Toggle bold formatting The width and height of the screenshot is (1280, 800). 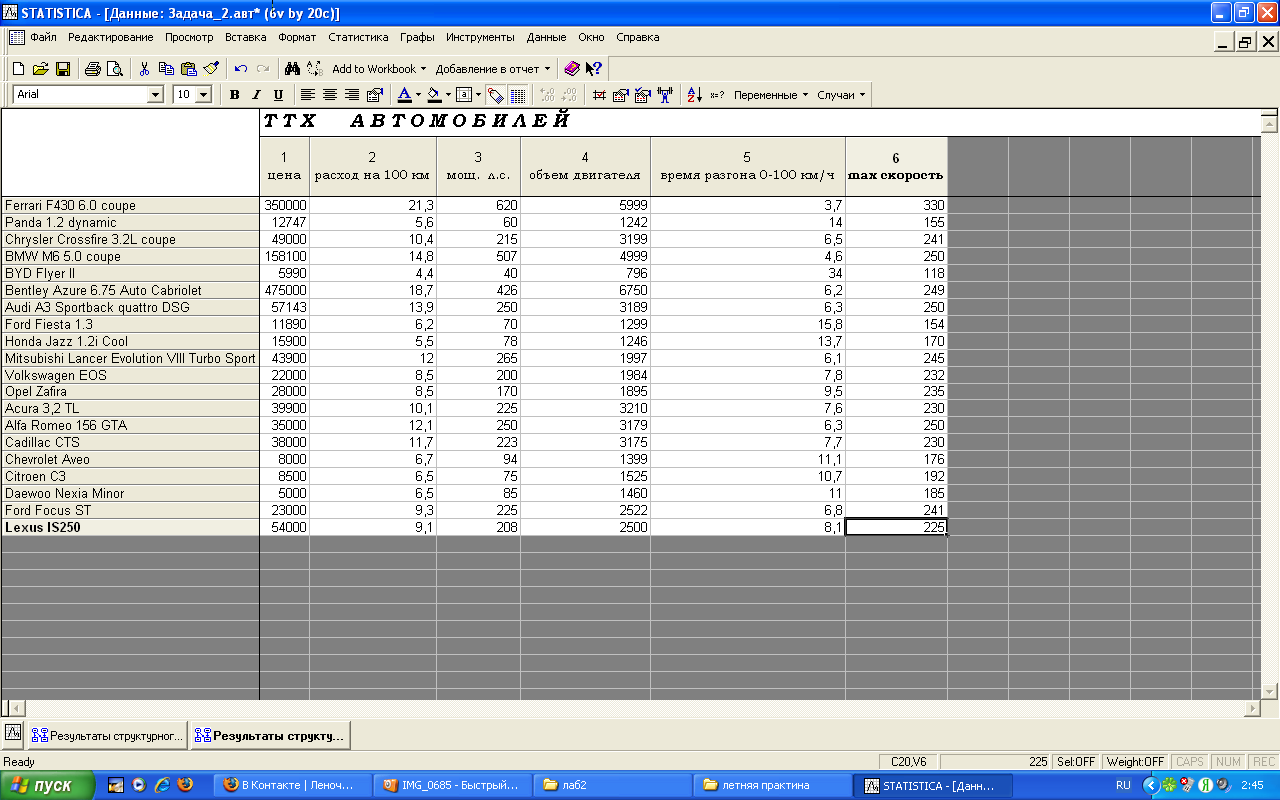tap(234, 95)
